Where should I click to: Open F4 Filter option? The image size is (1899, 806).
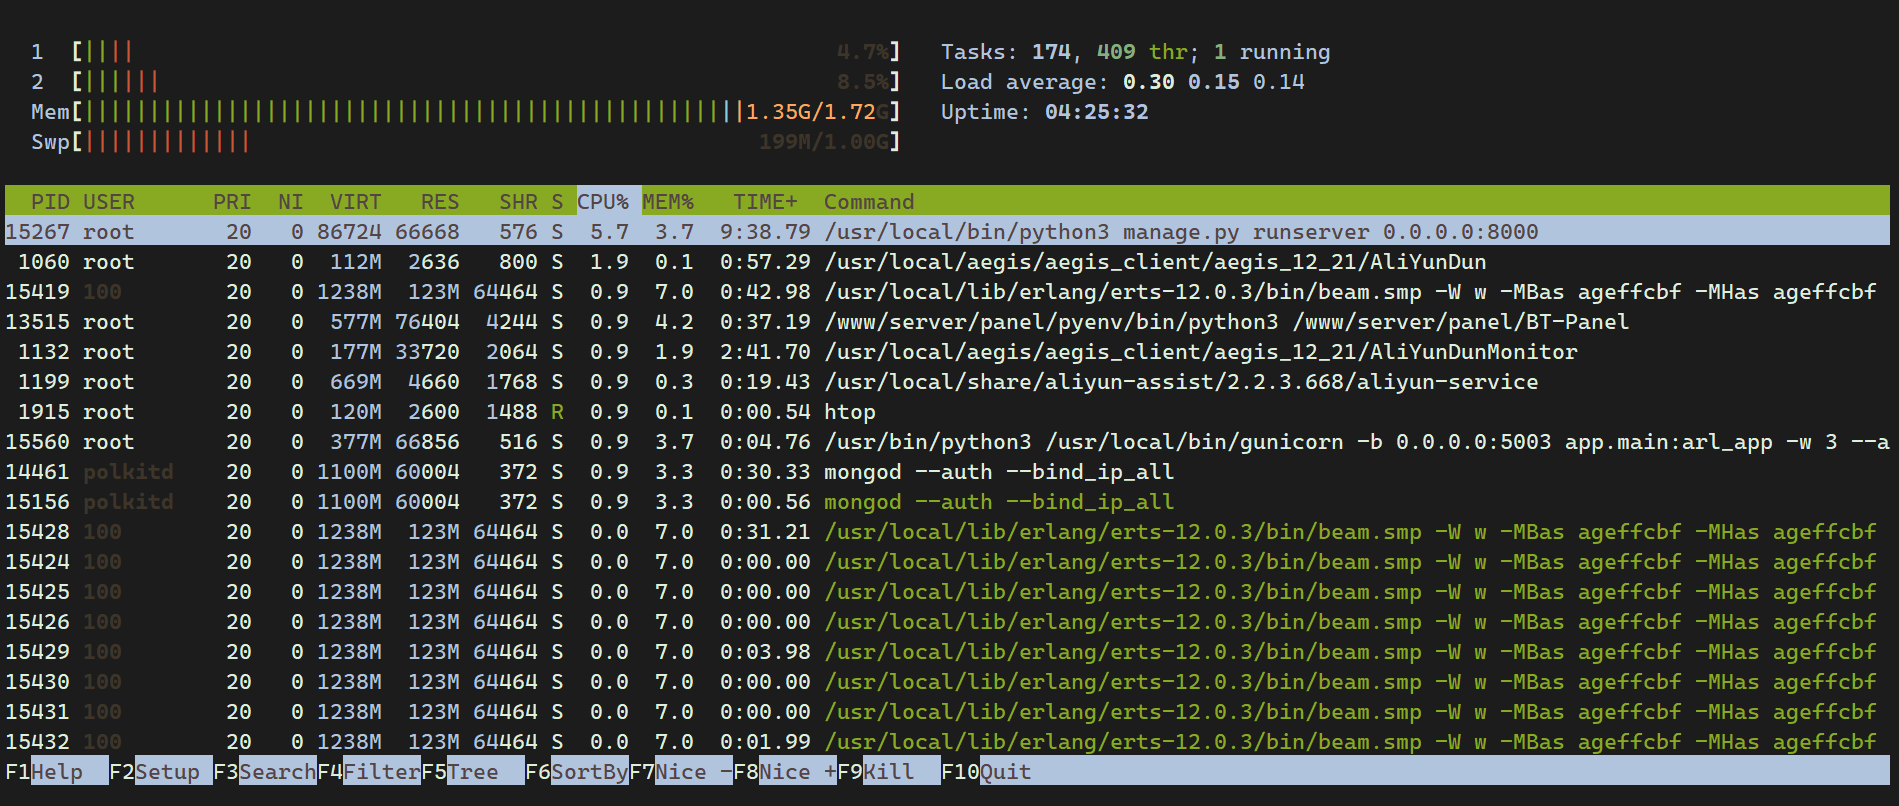click(368, 772)
